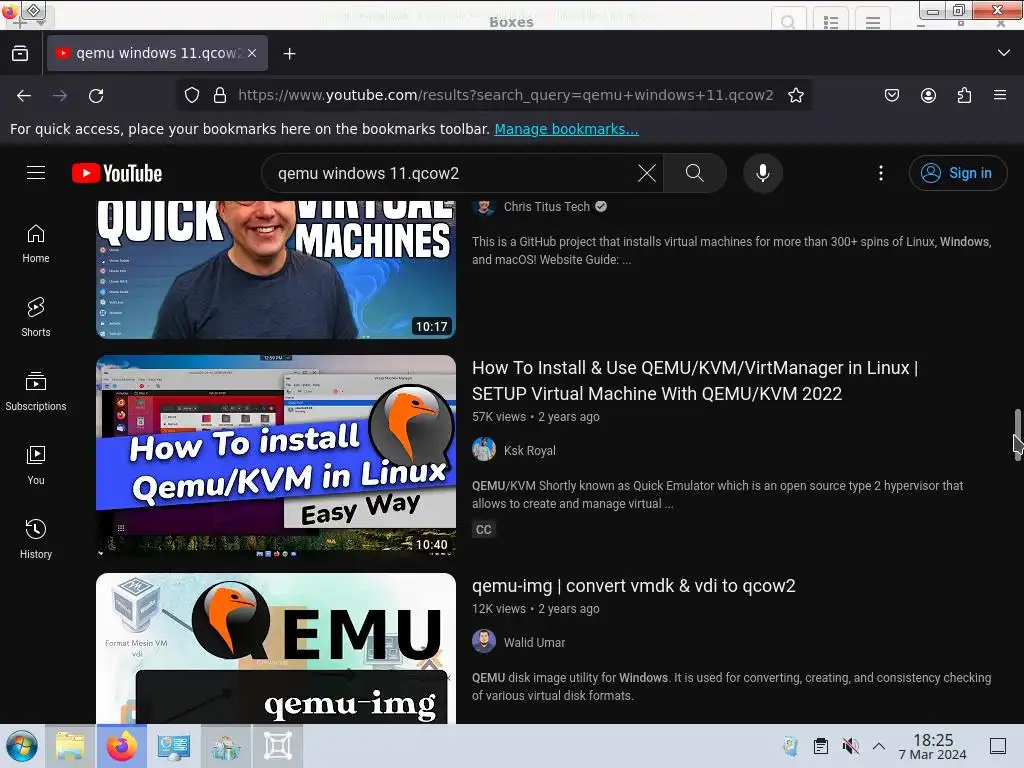Click the show desktop button
Viewport: 1024px width, 768px height.
(998, 746)
